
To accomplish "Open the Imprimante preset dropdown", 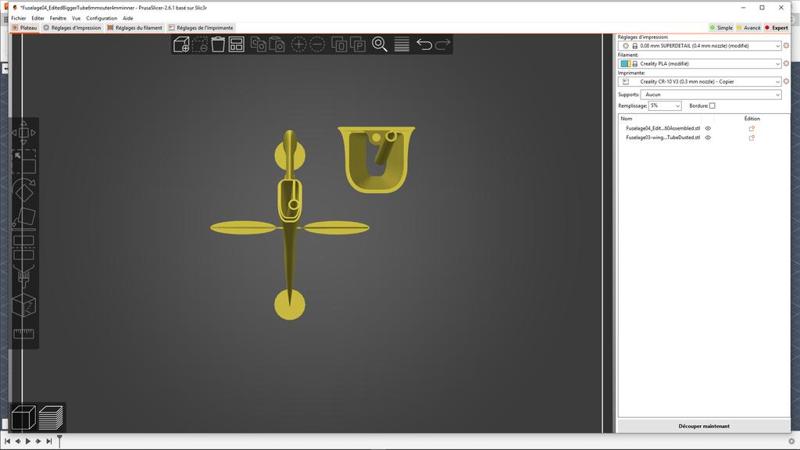I will tap(699, 82).
